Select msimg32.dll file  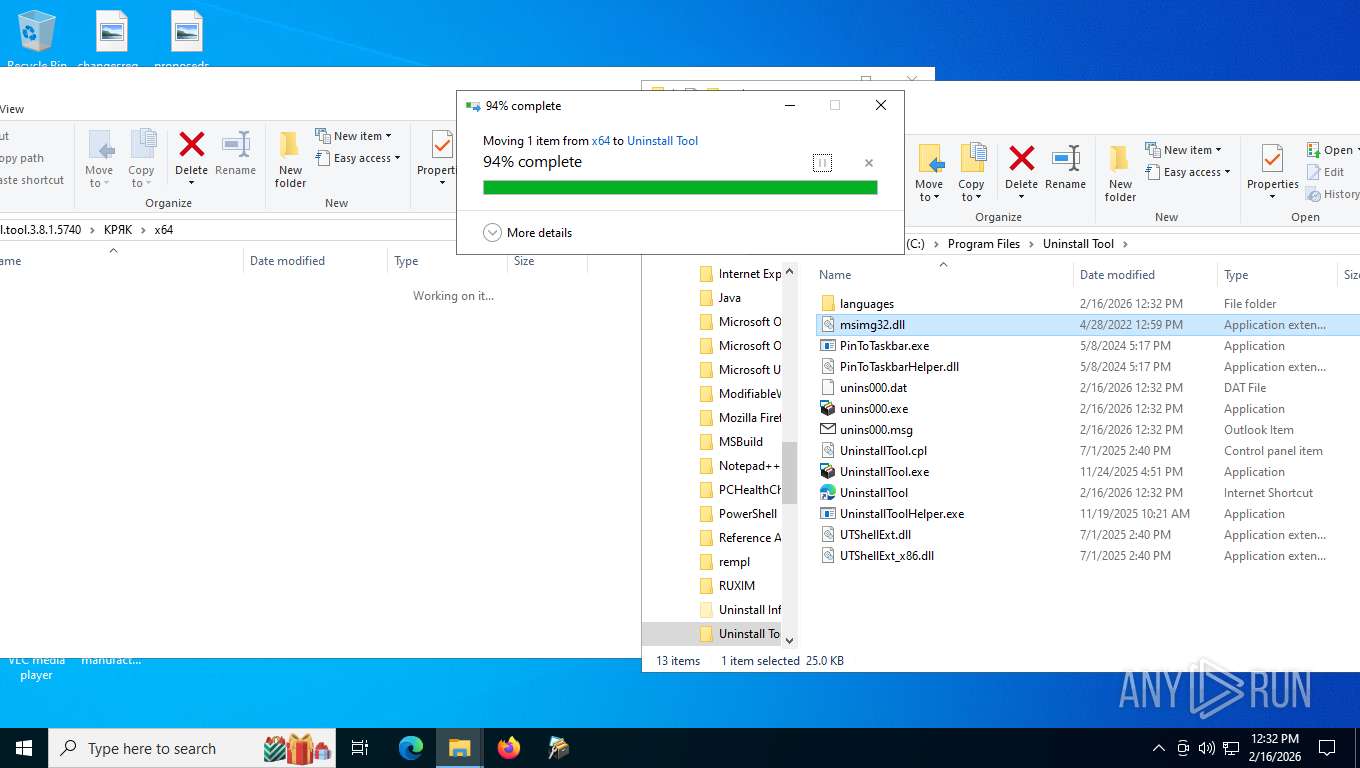(x=872, y=325)
